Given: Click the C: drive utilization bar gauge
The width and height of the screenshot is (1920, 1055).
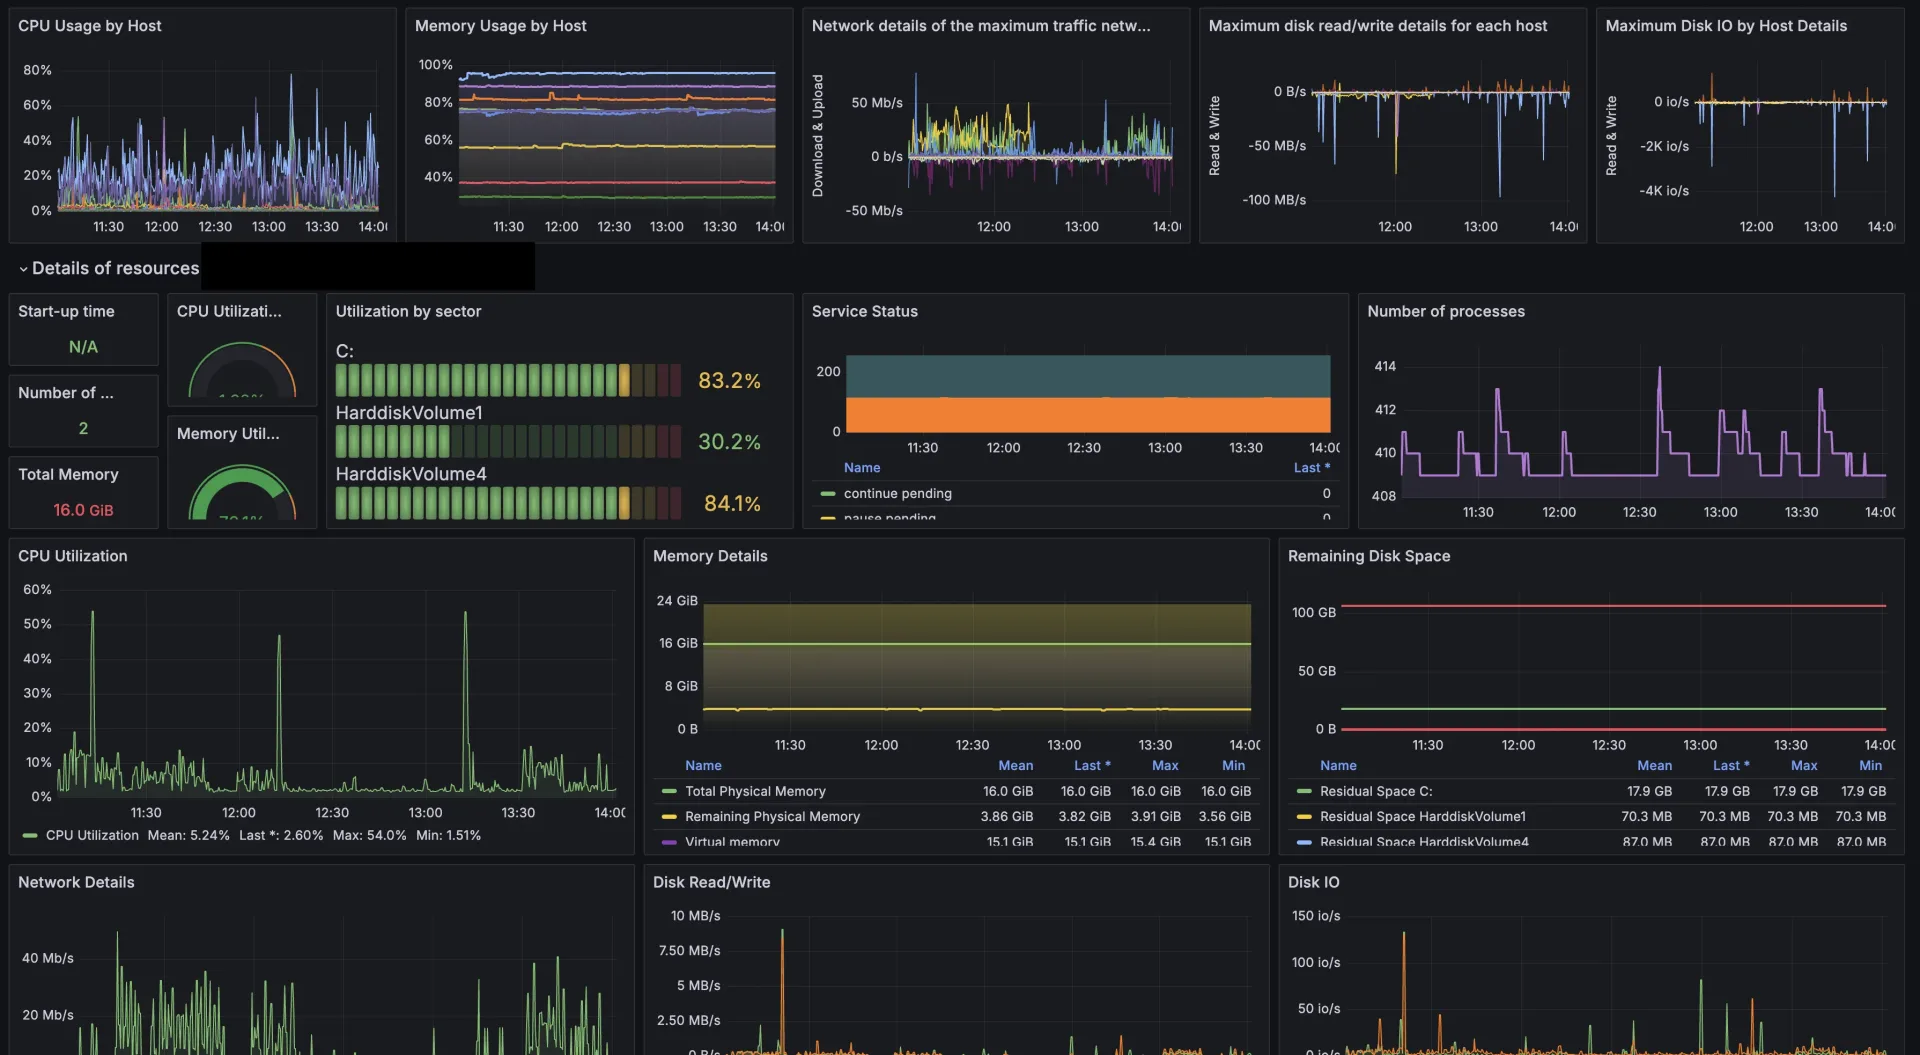Looking at the screenshot, I should [508, 380].
